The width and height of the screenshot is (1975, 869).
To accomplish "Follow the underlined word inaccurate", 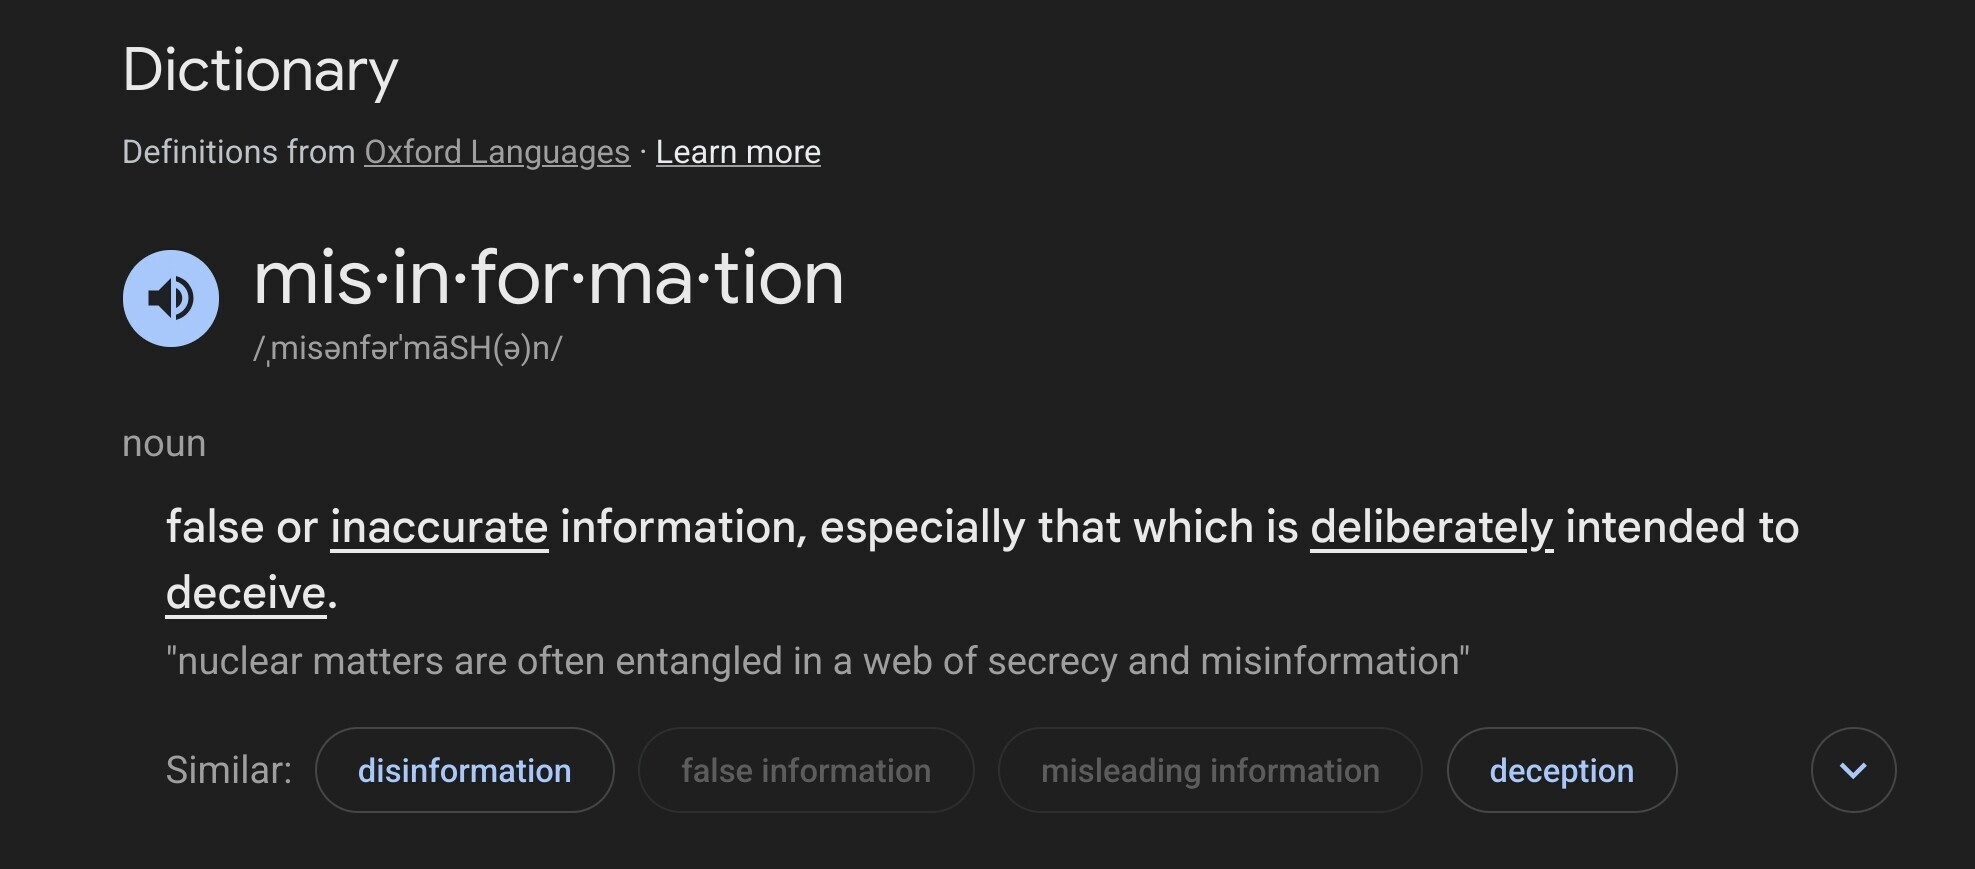I will 439,527.
